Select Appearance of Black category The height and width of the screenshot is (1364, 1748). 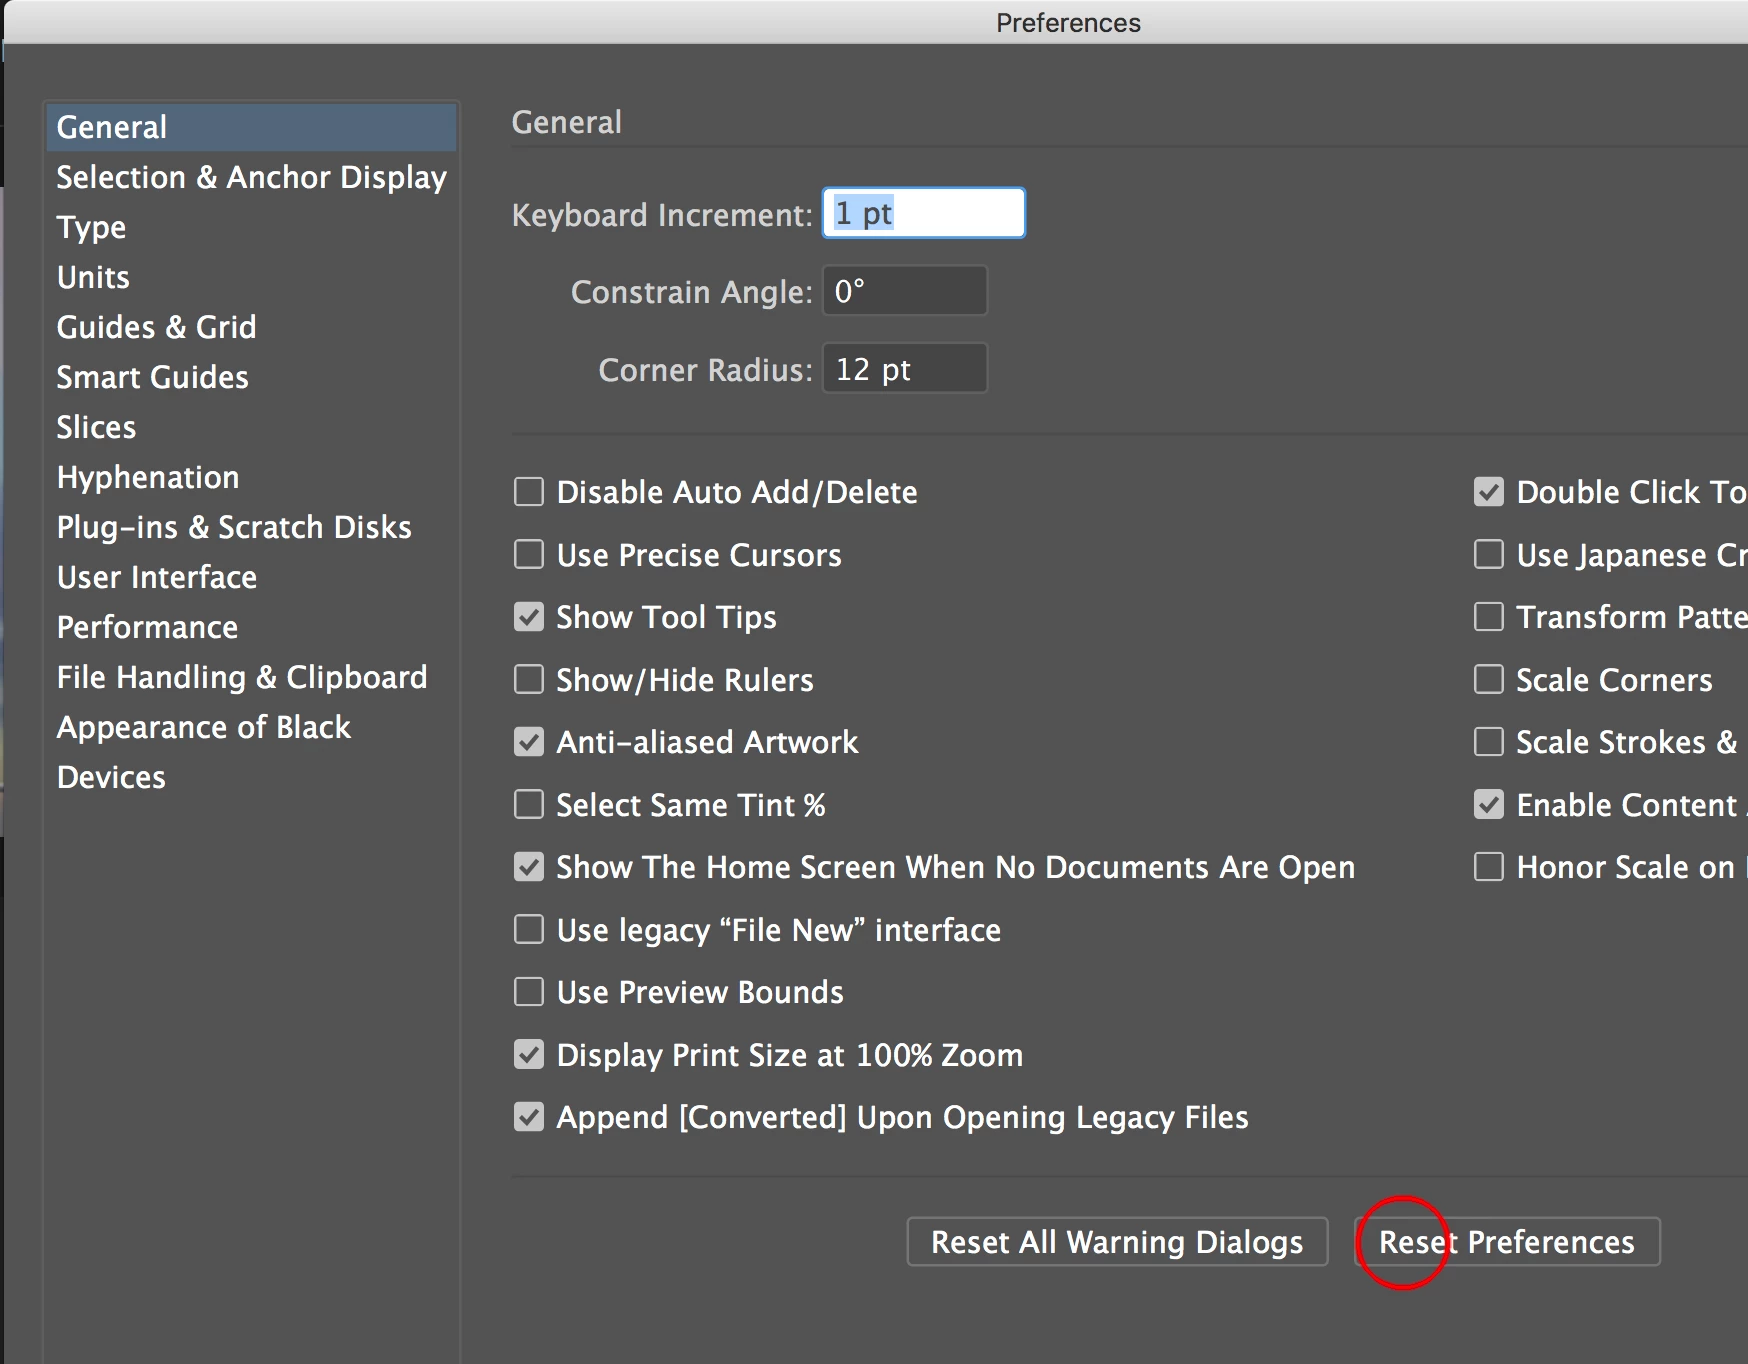[x=204, y=728]
